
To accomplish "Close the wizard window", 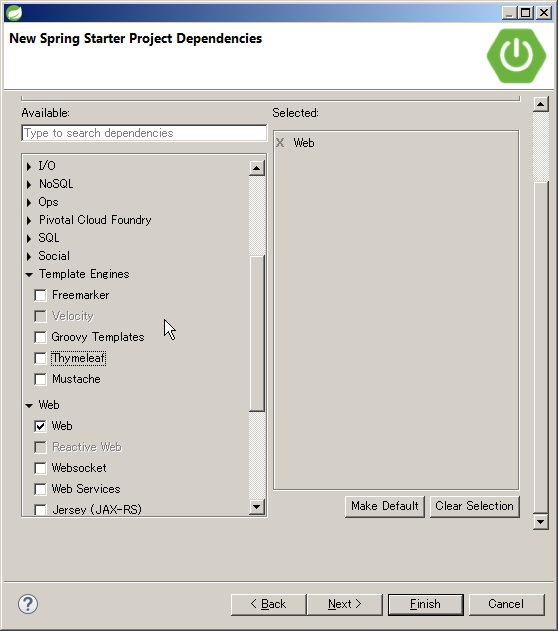I will pyautogui.click(x=544, y=13).
